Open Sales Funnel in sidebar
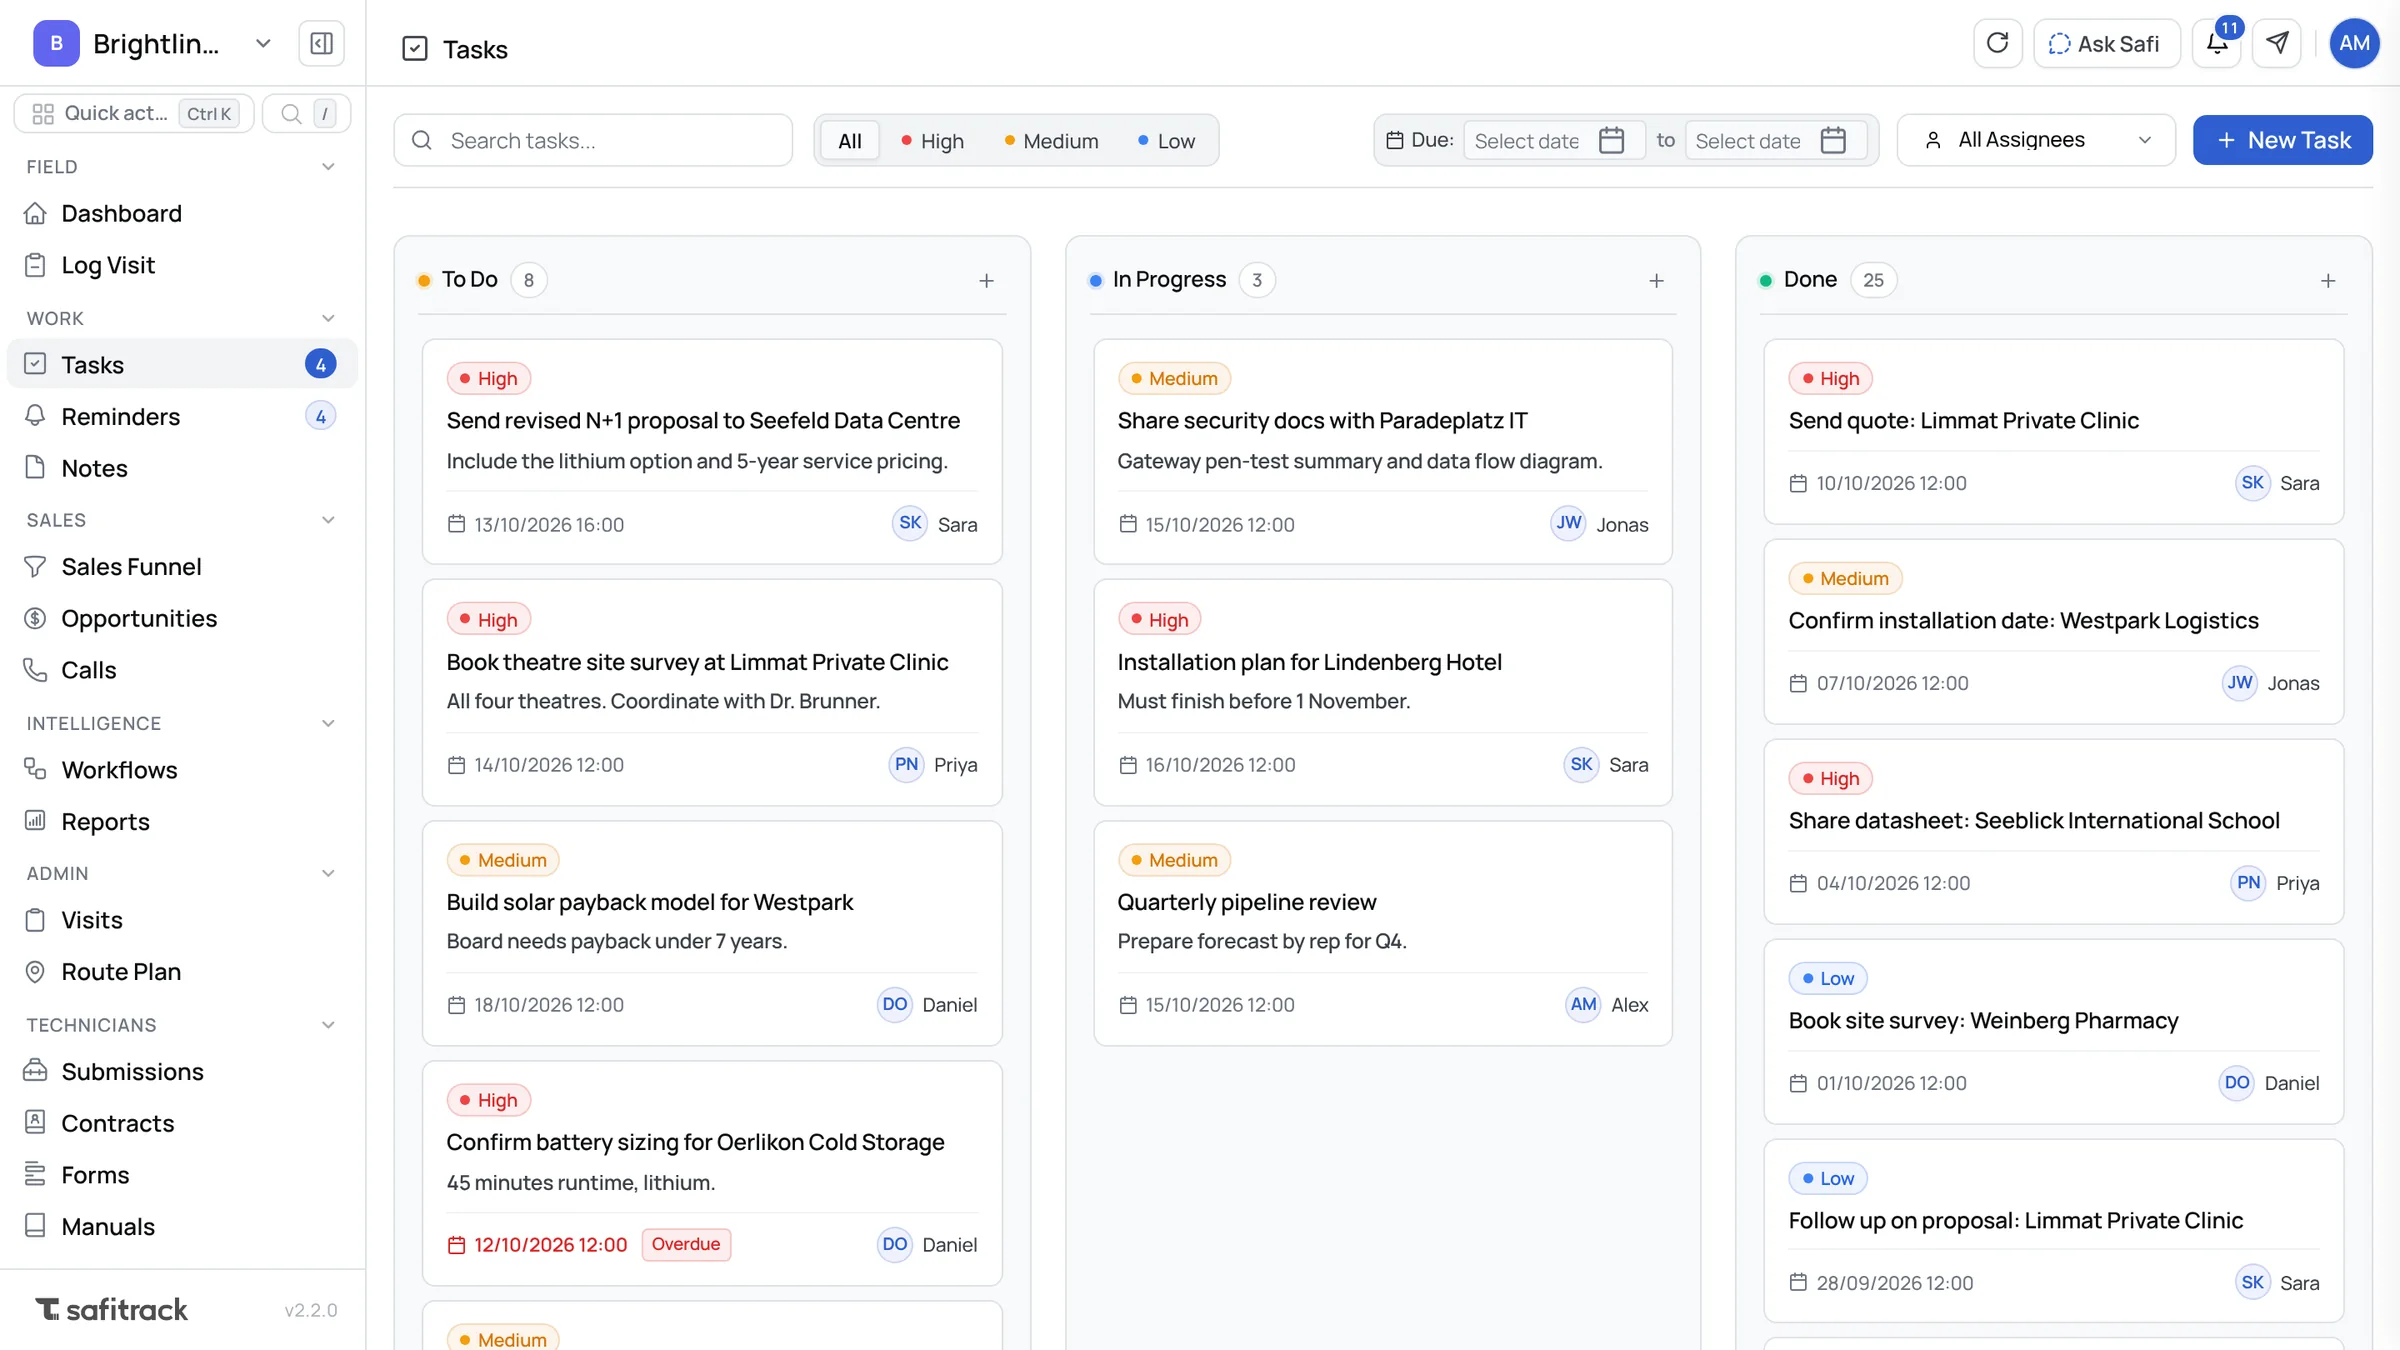 (182, 567)
